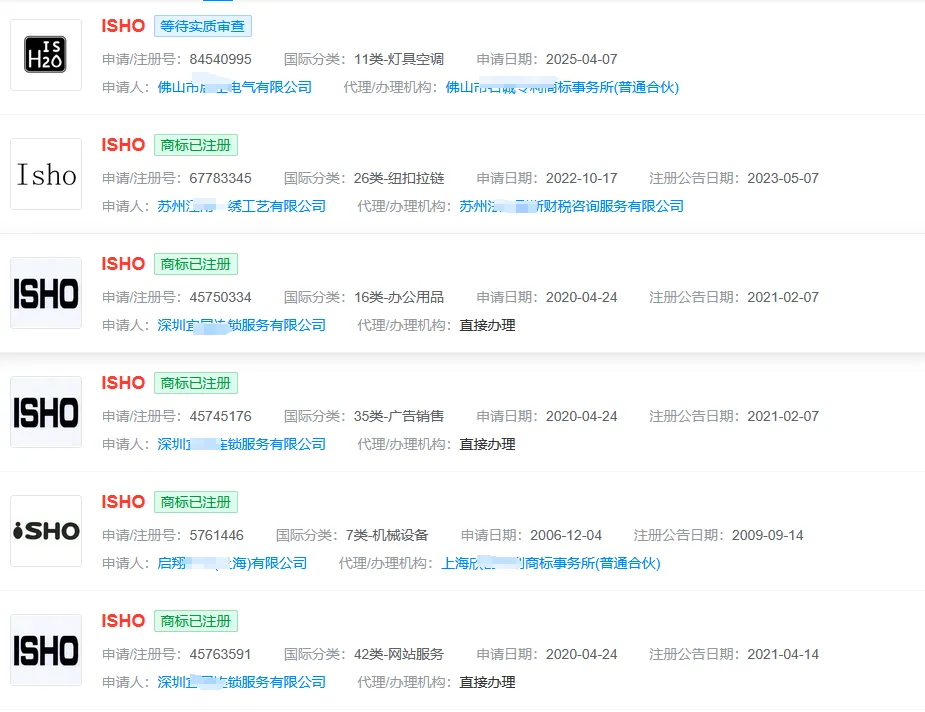Click the 7类-机械设备 classification text

pyautogui.click(x=387, y=536)
